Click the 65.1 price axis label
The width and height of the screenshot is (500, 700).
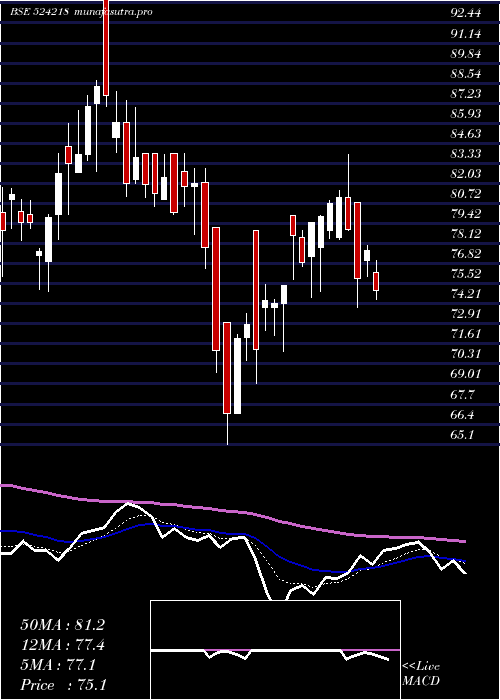point(462,435)
